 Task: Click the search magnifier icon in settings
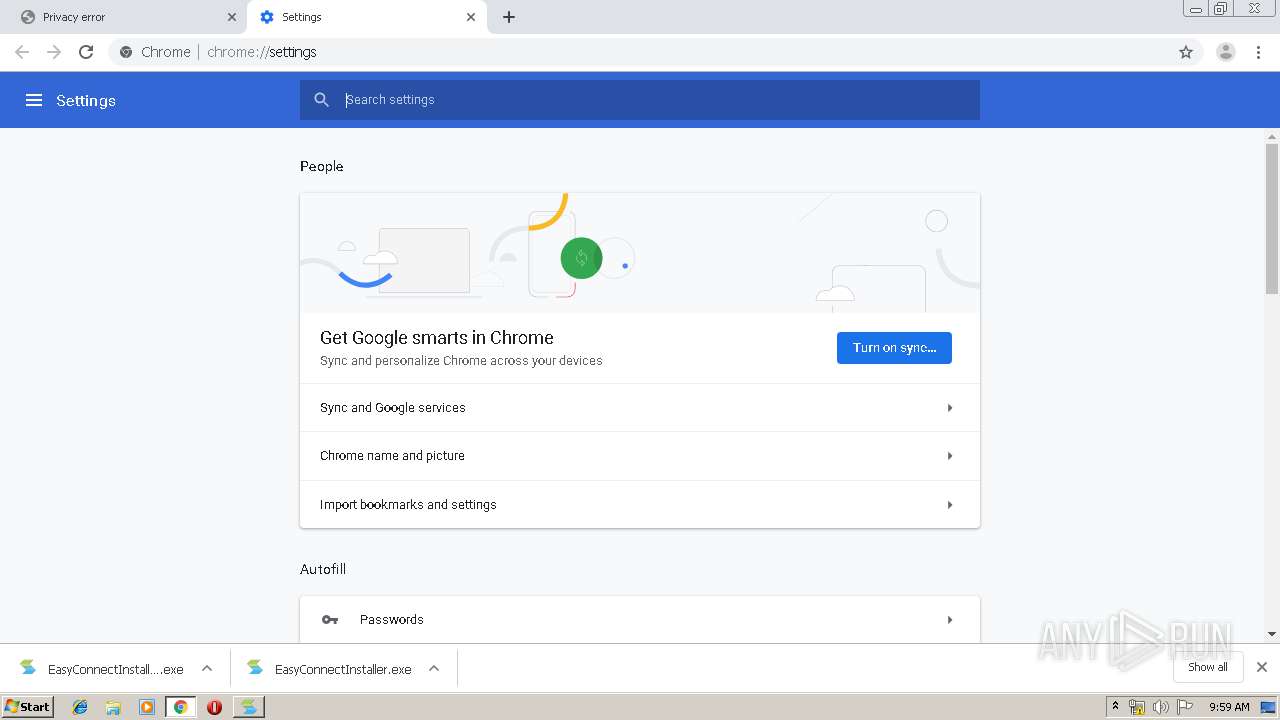(321, 100)
